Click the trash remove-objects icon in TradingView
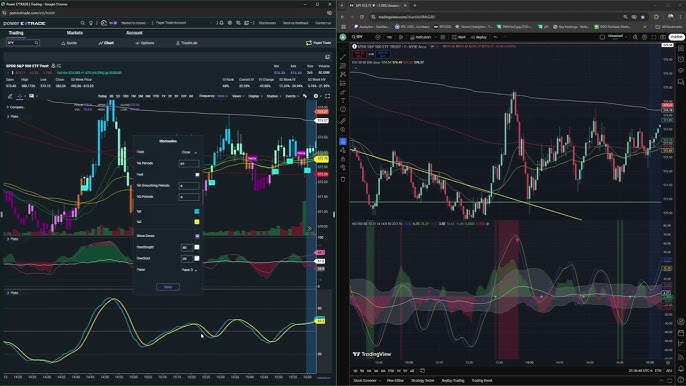Image resolution: width=686 pixels, height=386 pixels. tap(343, 179)
